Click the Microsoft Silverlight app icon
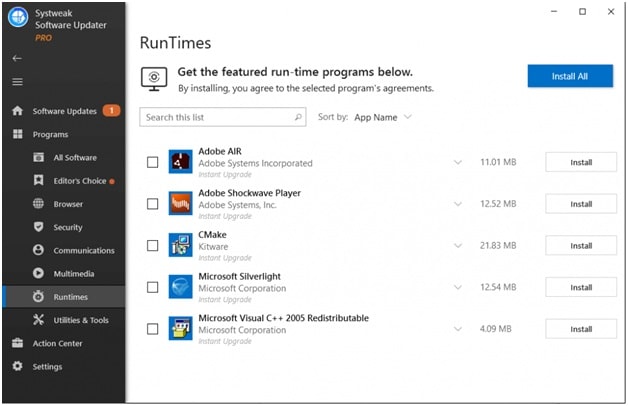The width and height of the screenshot is (628, 406). click(180, 287)
